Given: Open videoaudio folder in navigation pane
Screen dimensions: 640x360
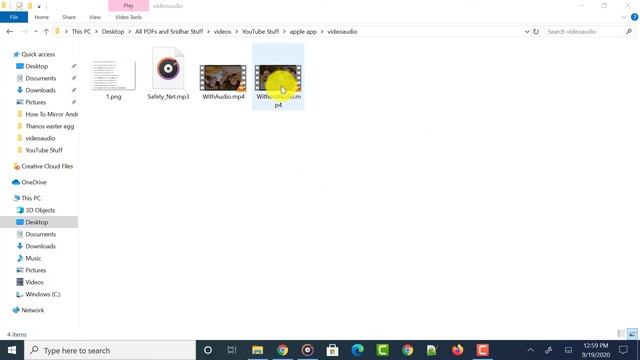Looking at the screenshot, I should point(40,138).
